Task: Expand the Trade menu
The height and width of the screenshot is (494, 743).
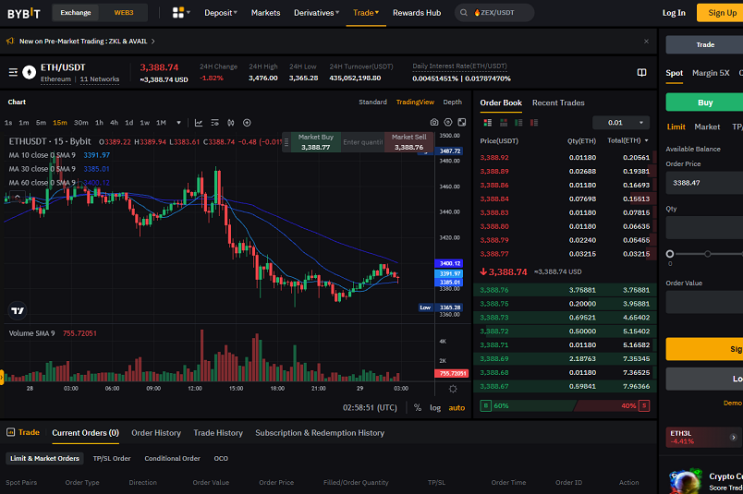Action: pyautogui.click(x=365, y=13)
